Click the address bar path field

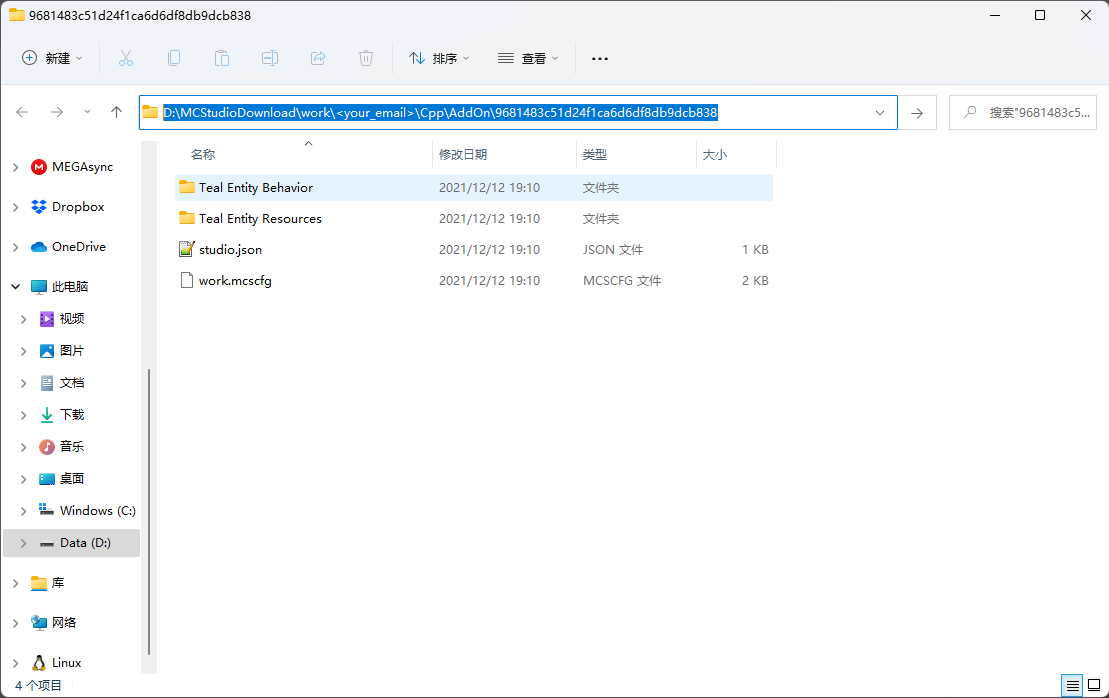[x=518, y=112]
